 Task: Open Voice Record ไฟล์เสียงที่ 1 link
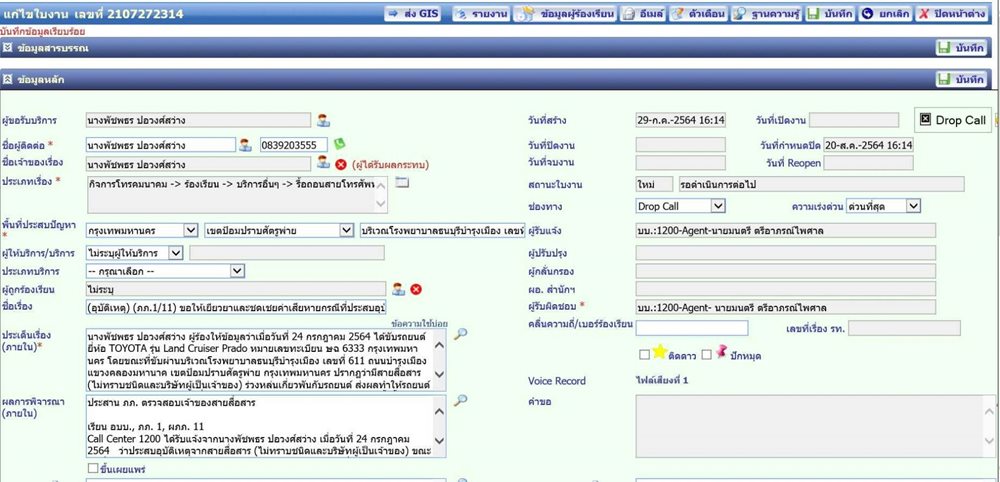coord(658,381)
